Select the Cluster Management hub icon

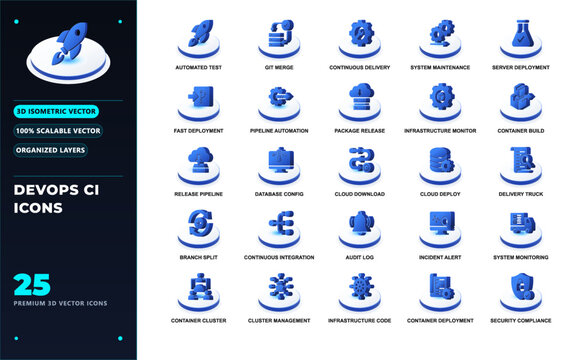point(279,291)
